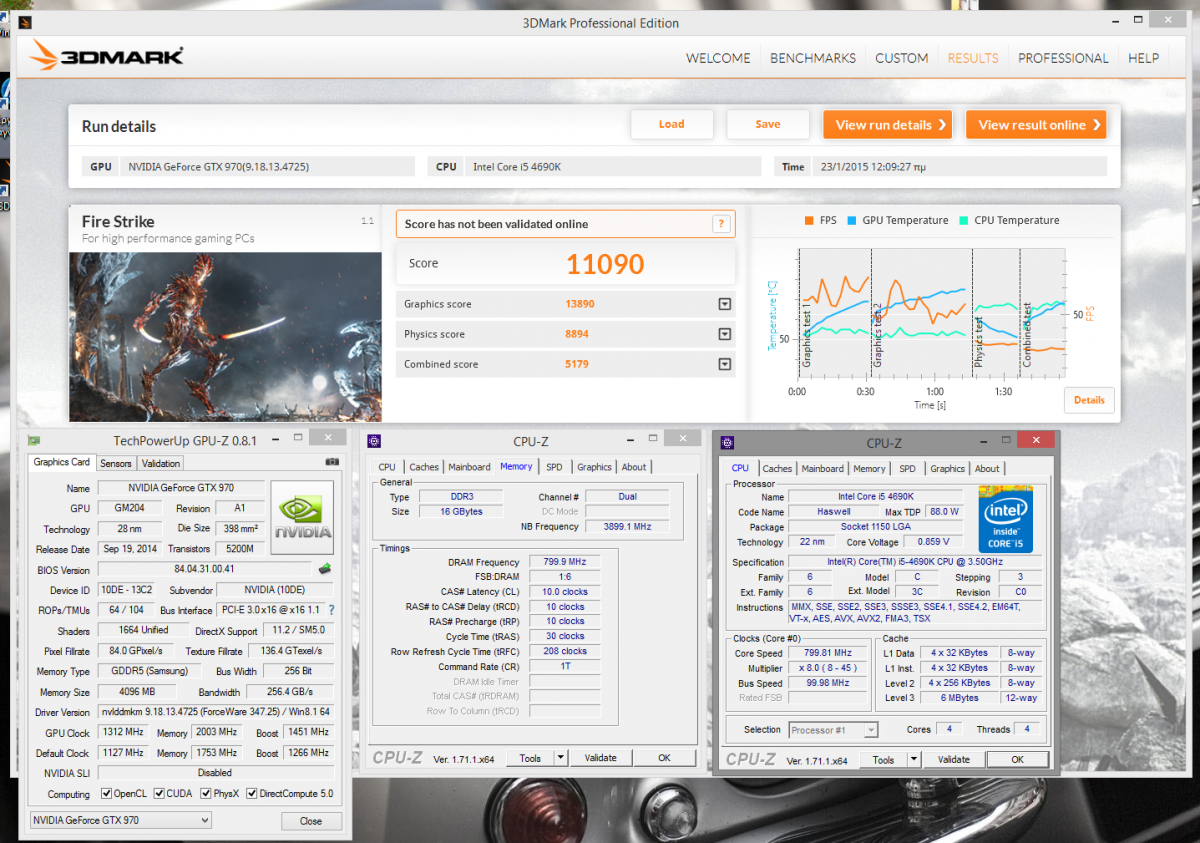This screenshot has height=843, width=1200.
Task: Click the View result online button
Action: point(1036,125)
